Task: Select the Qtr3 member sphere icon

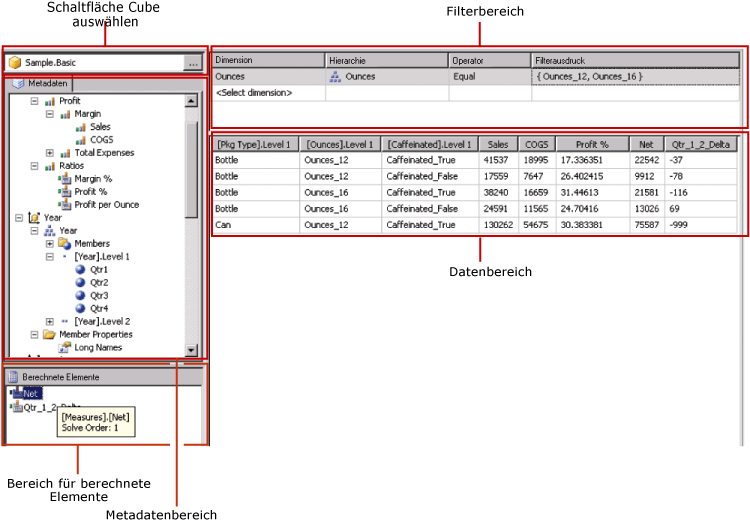Action: point(80,295)
